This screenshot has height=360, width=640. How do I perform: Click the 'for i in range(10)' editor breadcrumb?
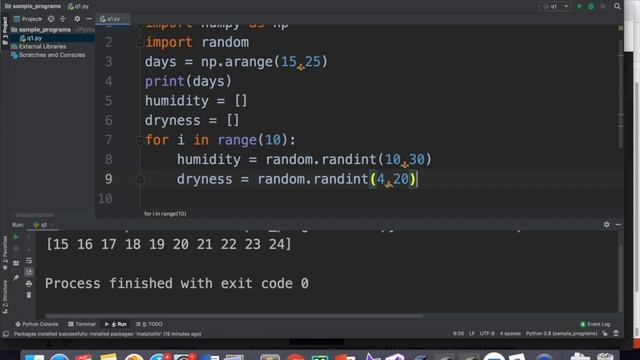click(165, 213)
